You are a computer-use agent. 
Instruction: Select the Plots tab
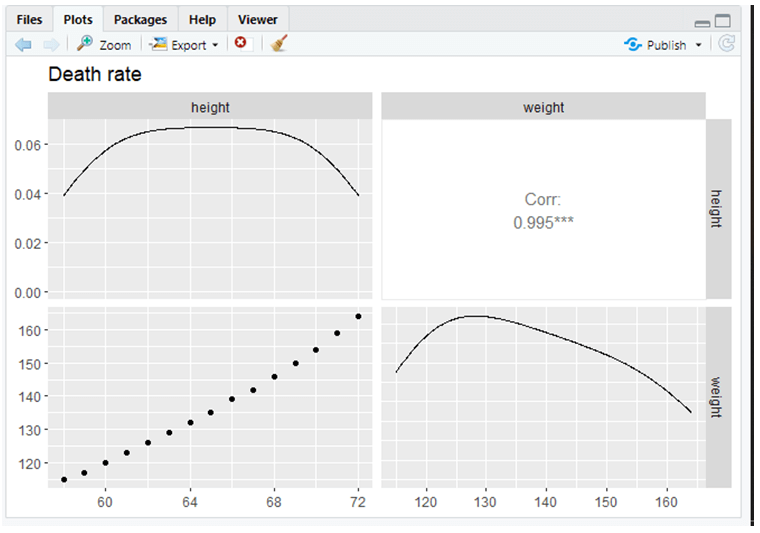[x=78, y=20]
